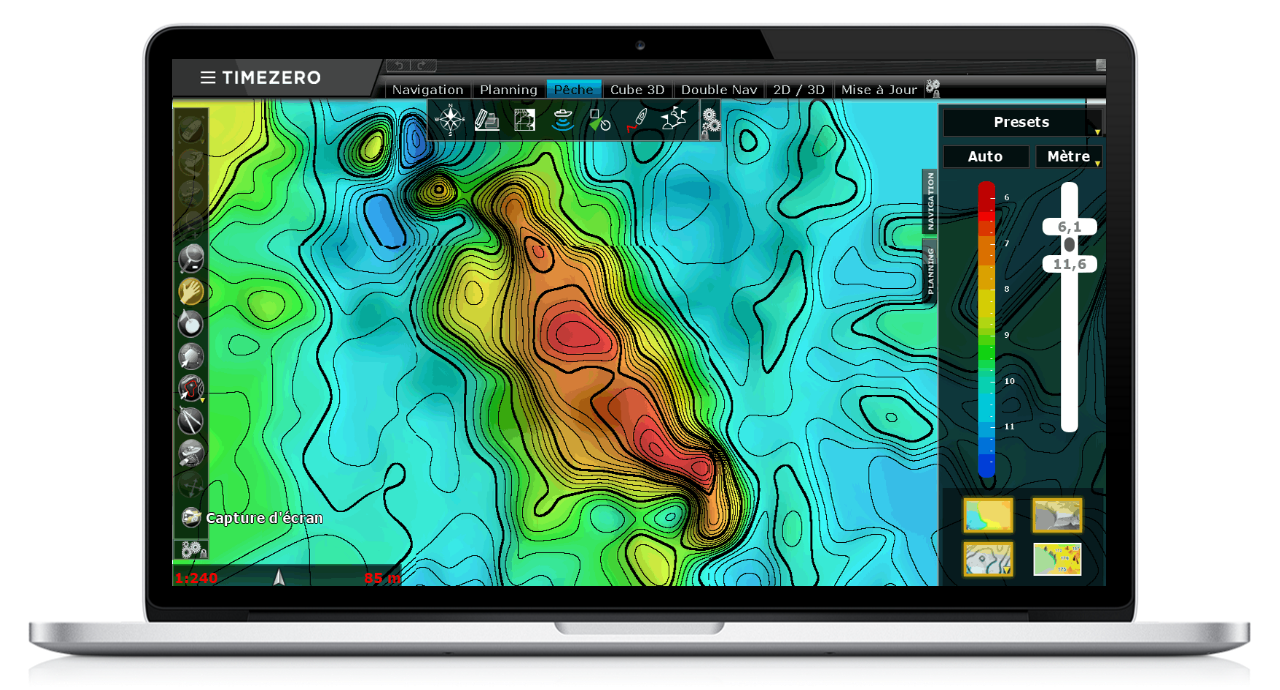
Task: Select the divider measuring tool
Action: (191, 421)
